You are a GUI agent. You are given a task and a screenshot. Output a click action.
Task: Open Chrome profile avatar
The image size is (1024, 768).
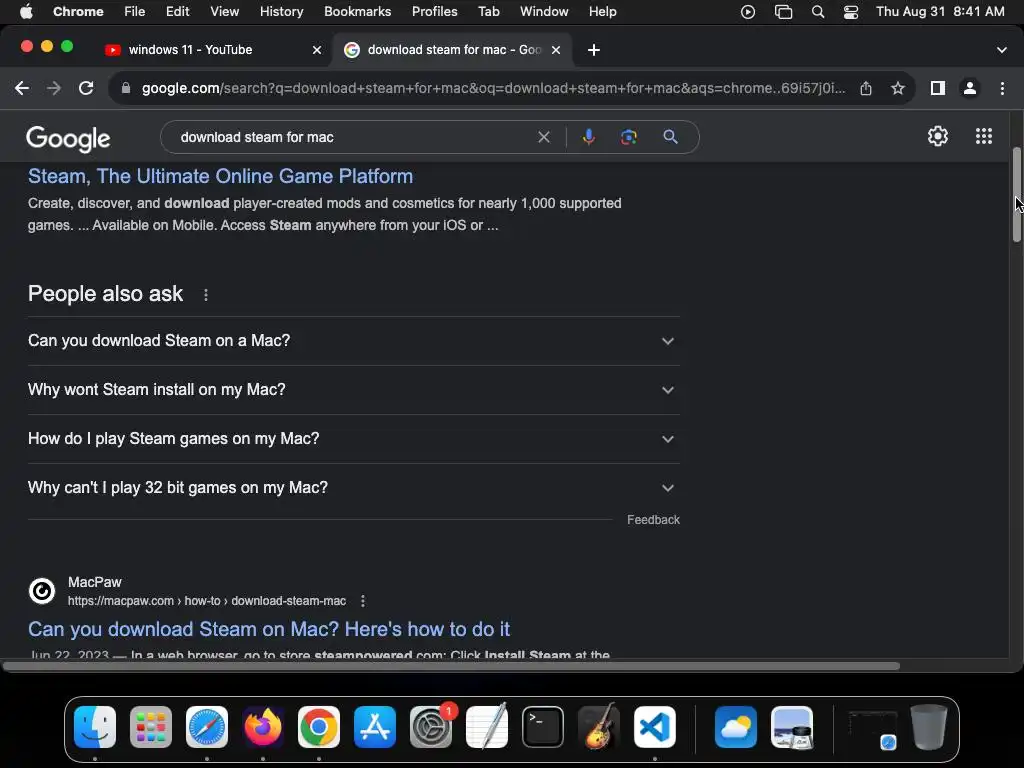(970, 88)
